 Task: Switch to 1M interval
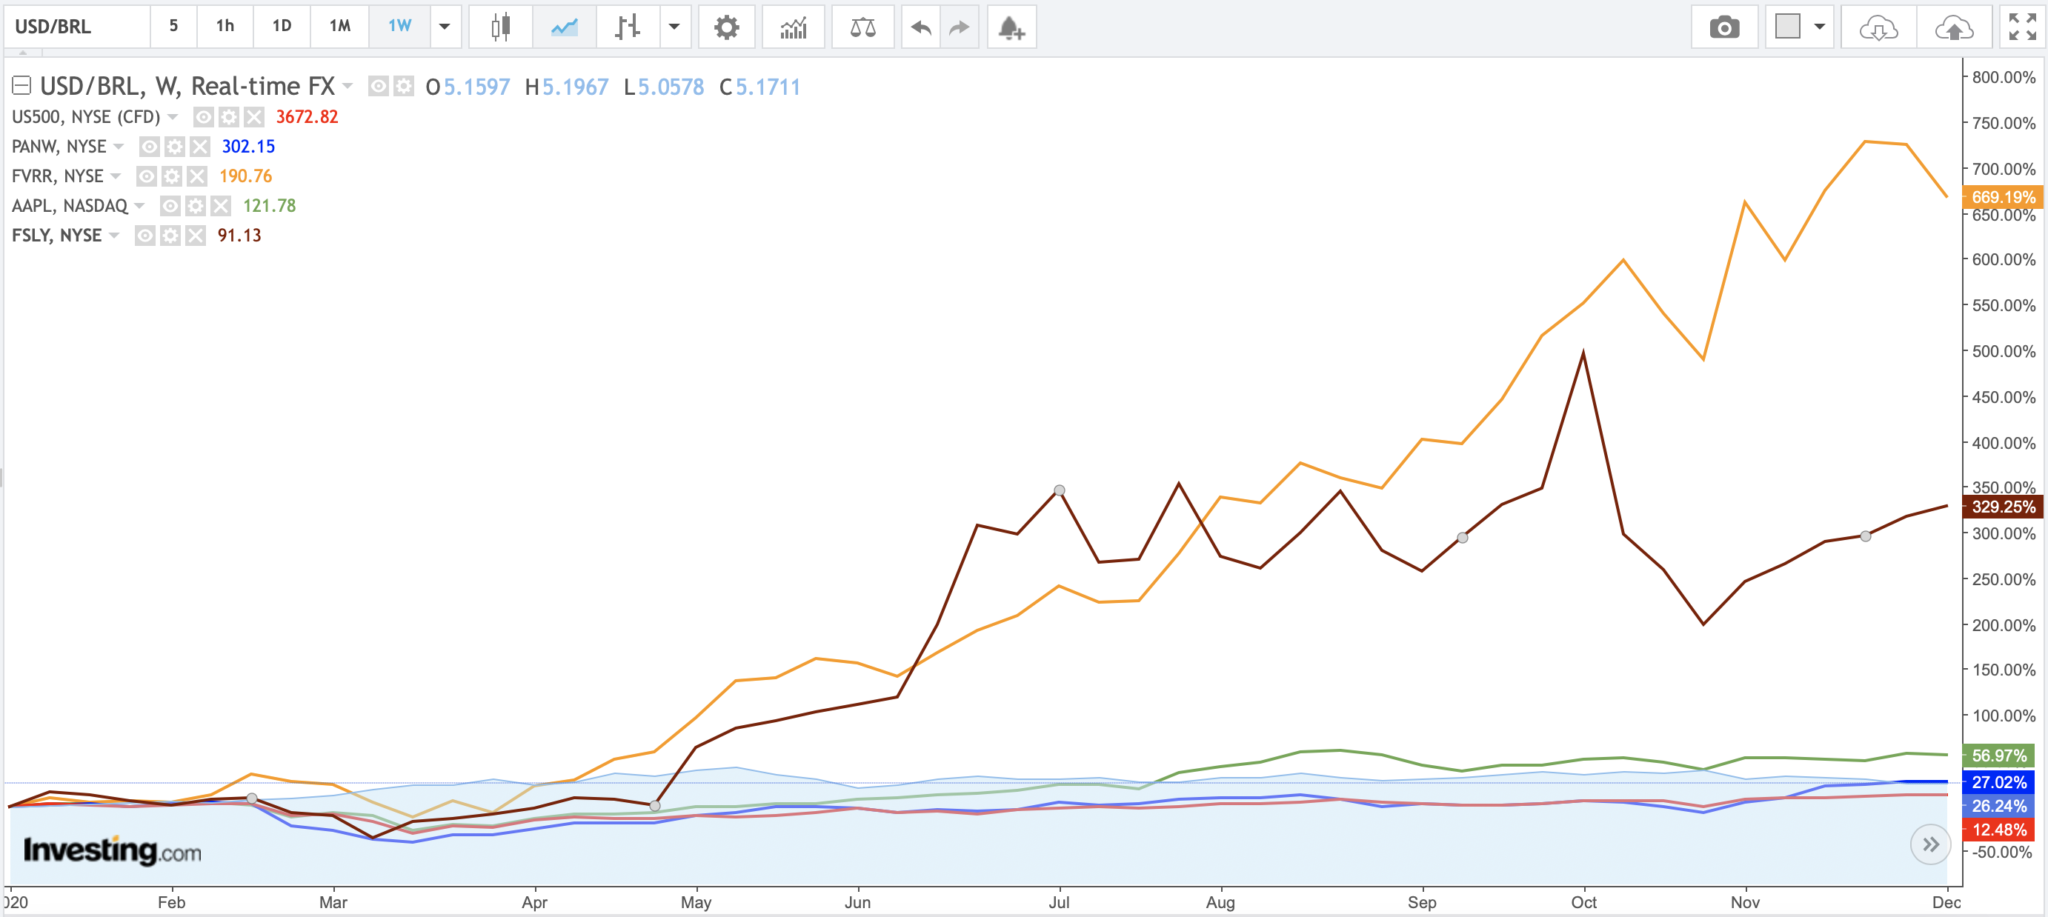(x=340, y=27)
